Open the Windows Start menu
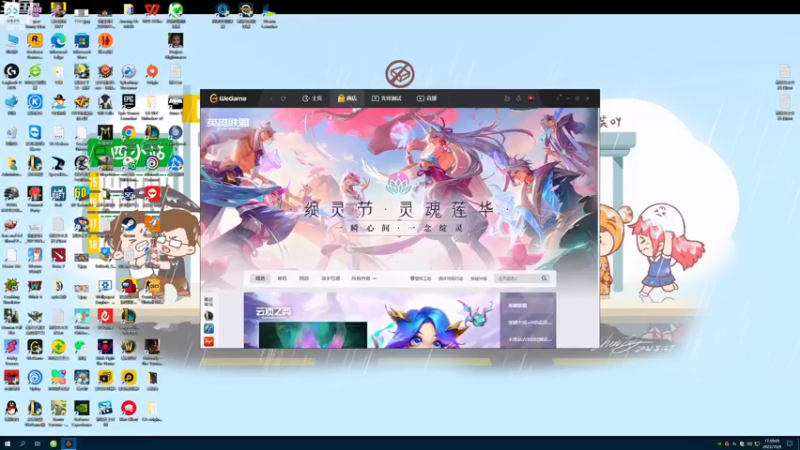 pos(7,443)
